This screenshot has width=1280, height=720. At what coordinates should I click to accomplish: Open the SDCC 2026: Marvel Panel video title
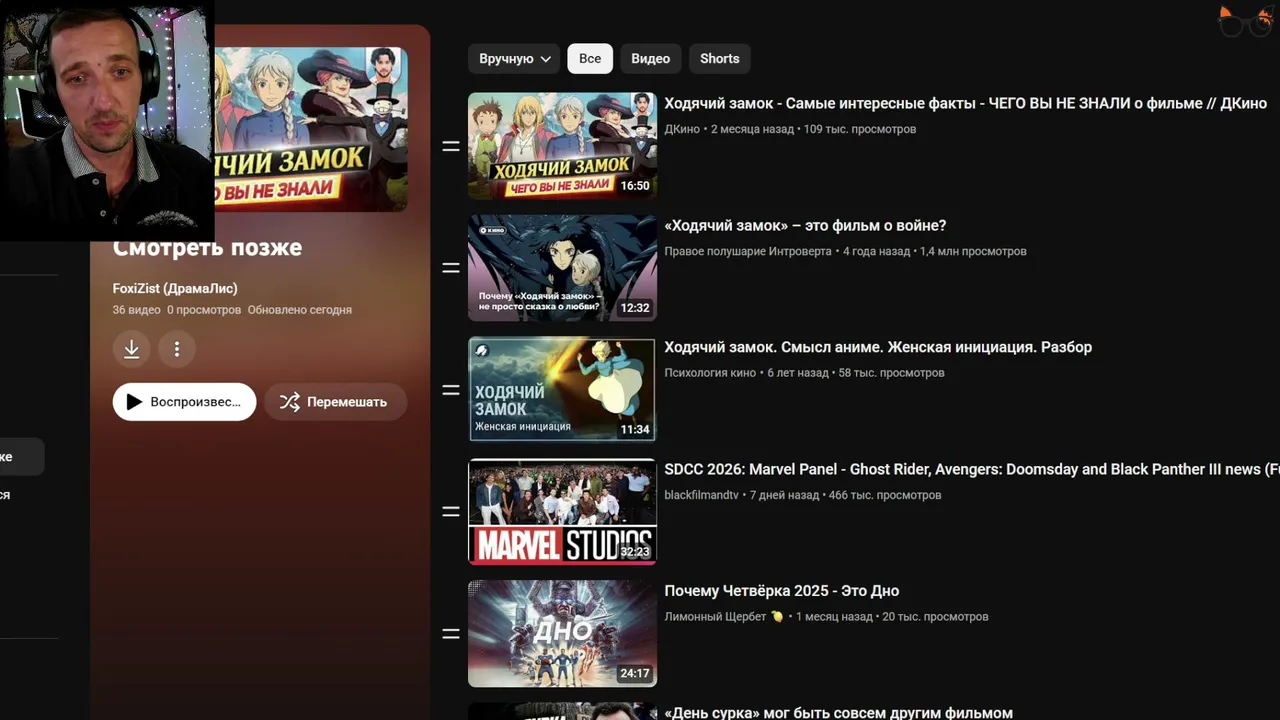point(972,469)
